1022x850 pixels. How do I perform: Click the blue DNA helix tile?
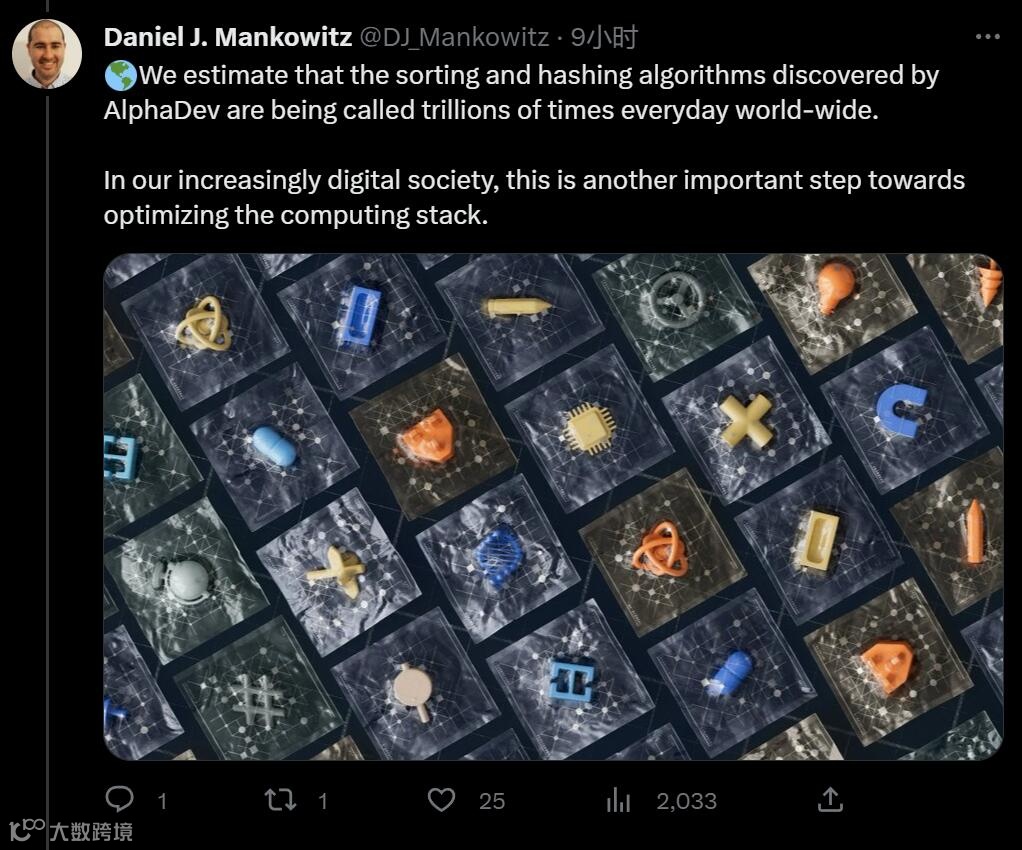pyautogui.click(x=498, y=556)
